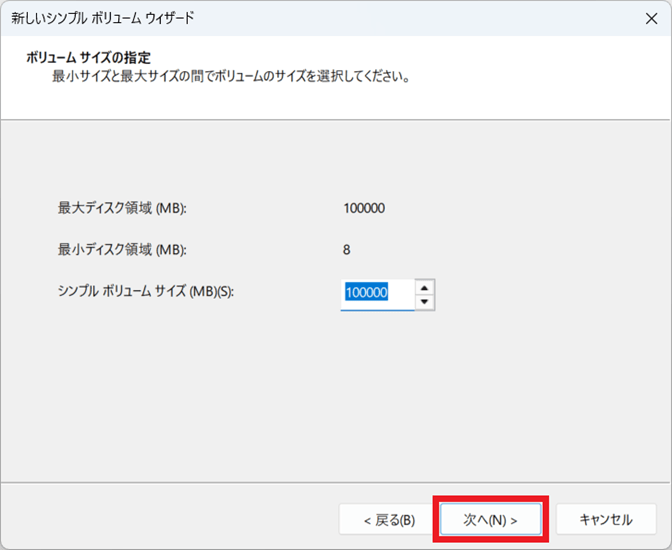Click the minimum disk space value 8
Image resolution: width=672 pixels, height=550 pixels.
tap(346, 250)
